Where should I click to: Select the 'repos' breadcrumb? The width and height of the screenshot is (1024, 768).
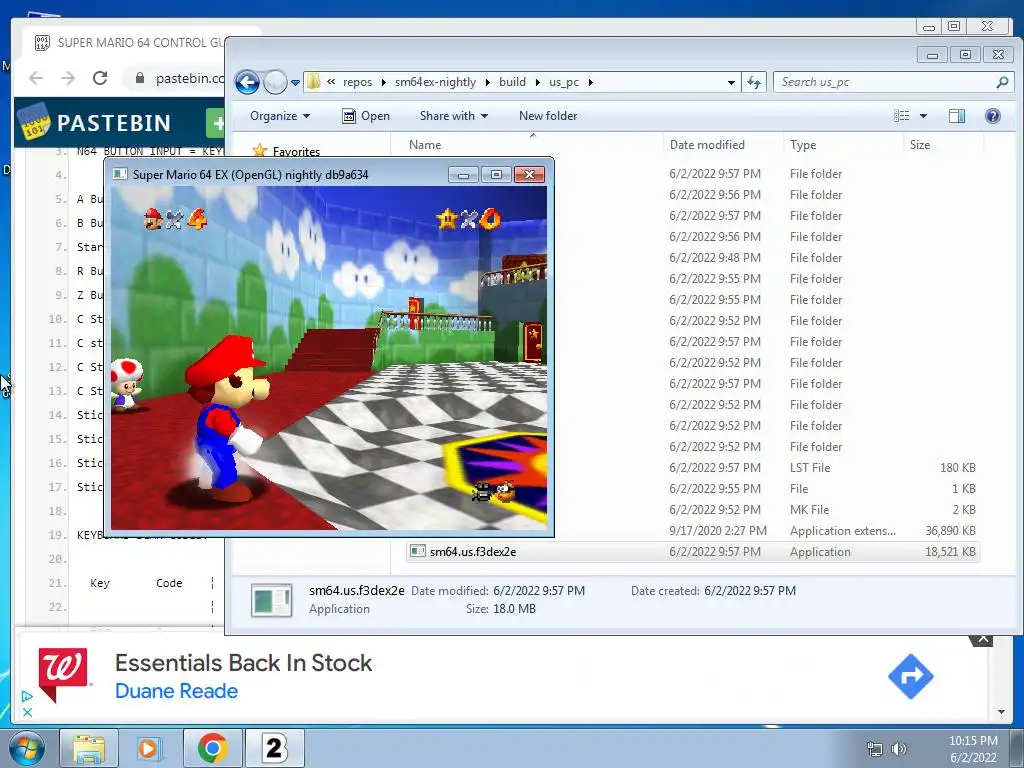click(x=357, y=82)
